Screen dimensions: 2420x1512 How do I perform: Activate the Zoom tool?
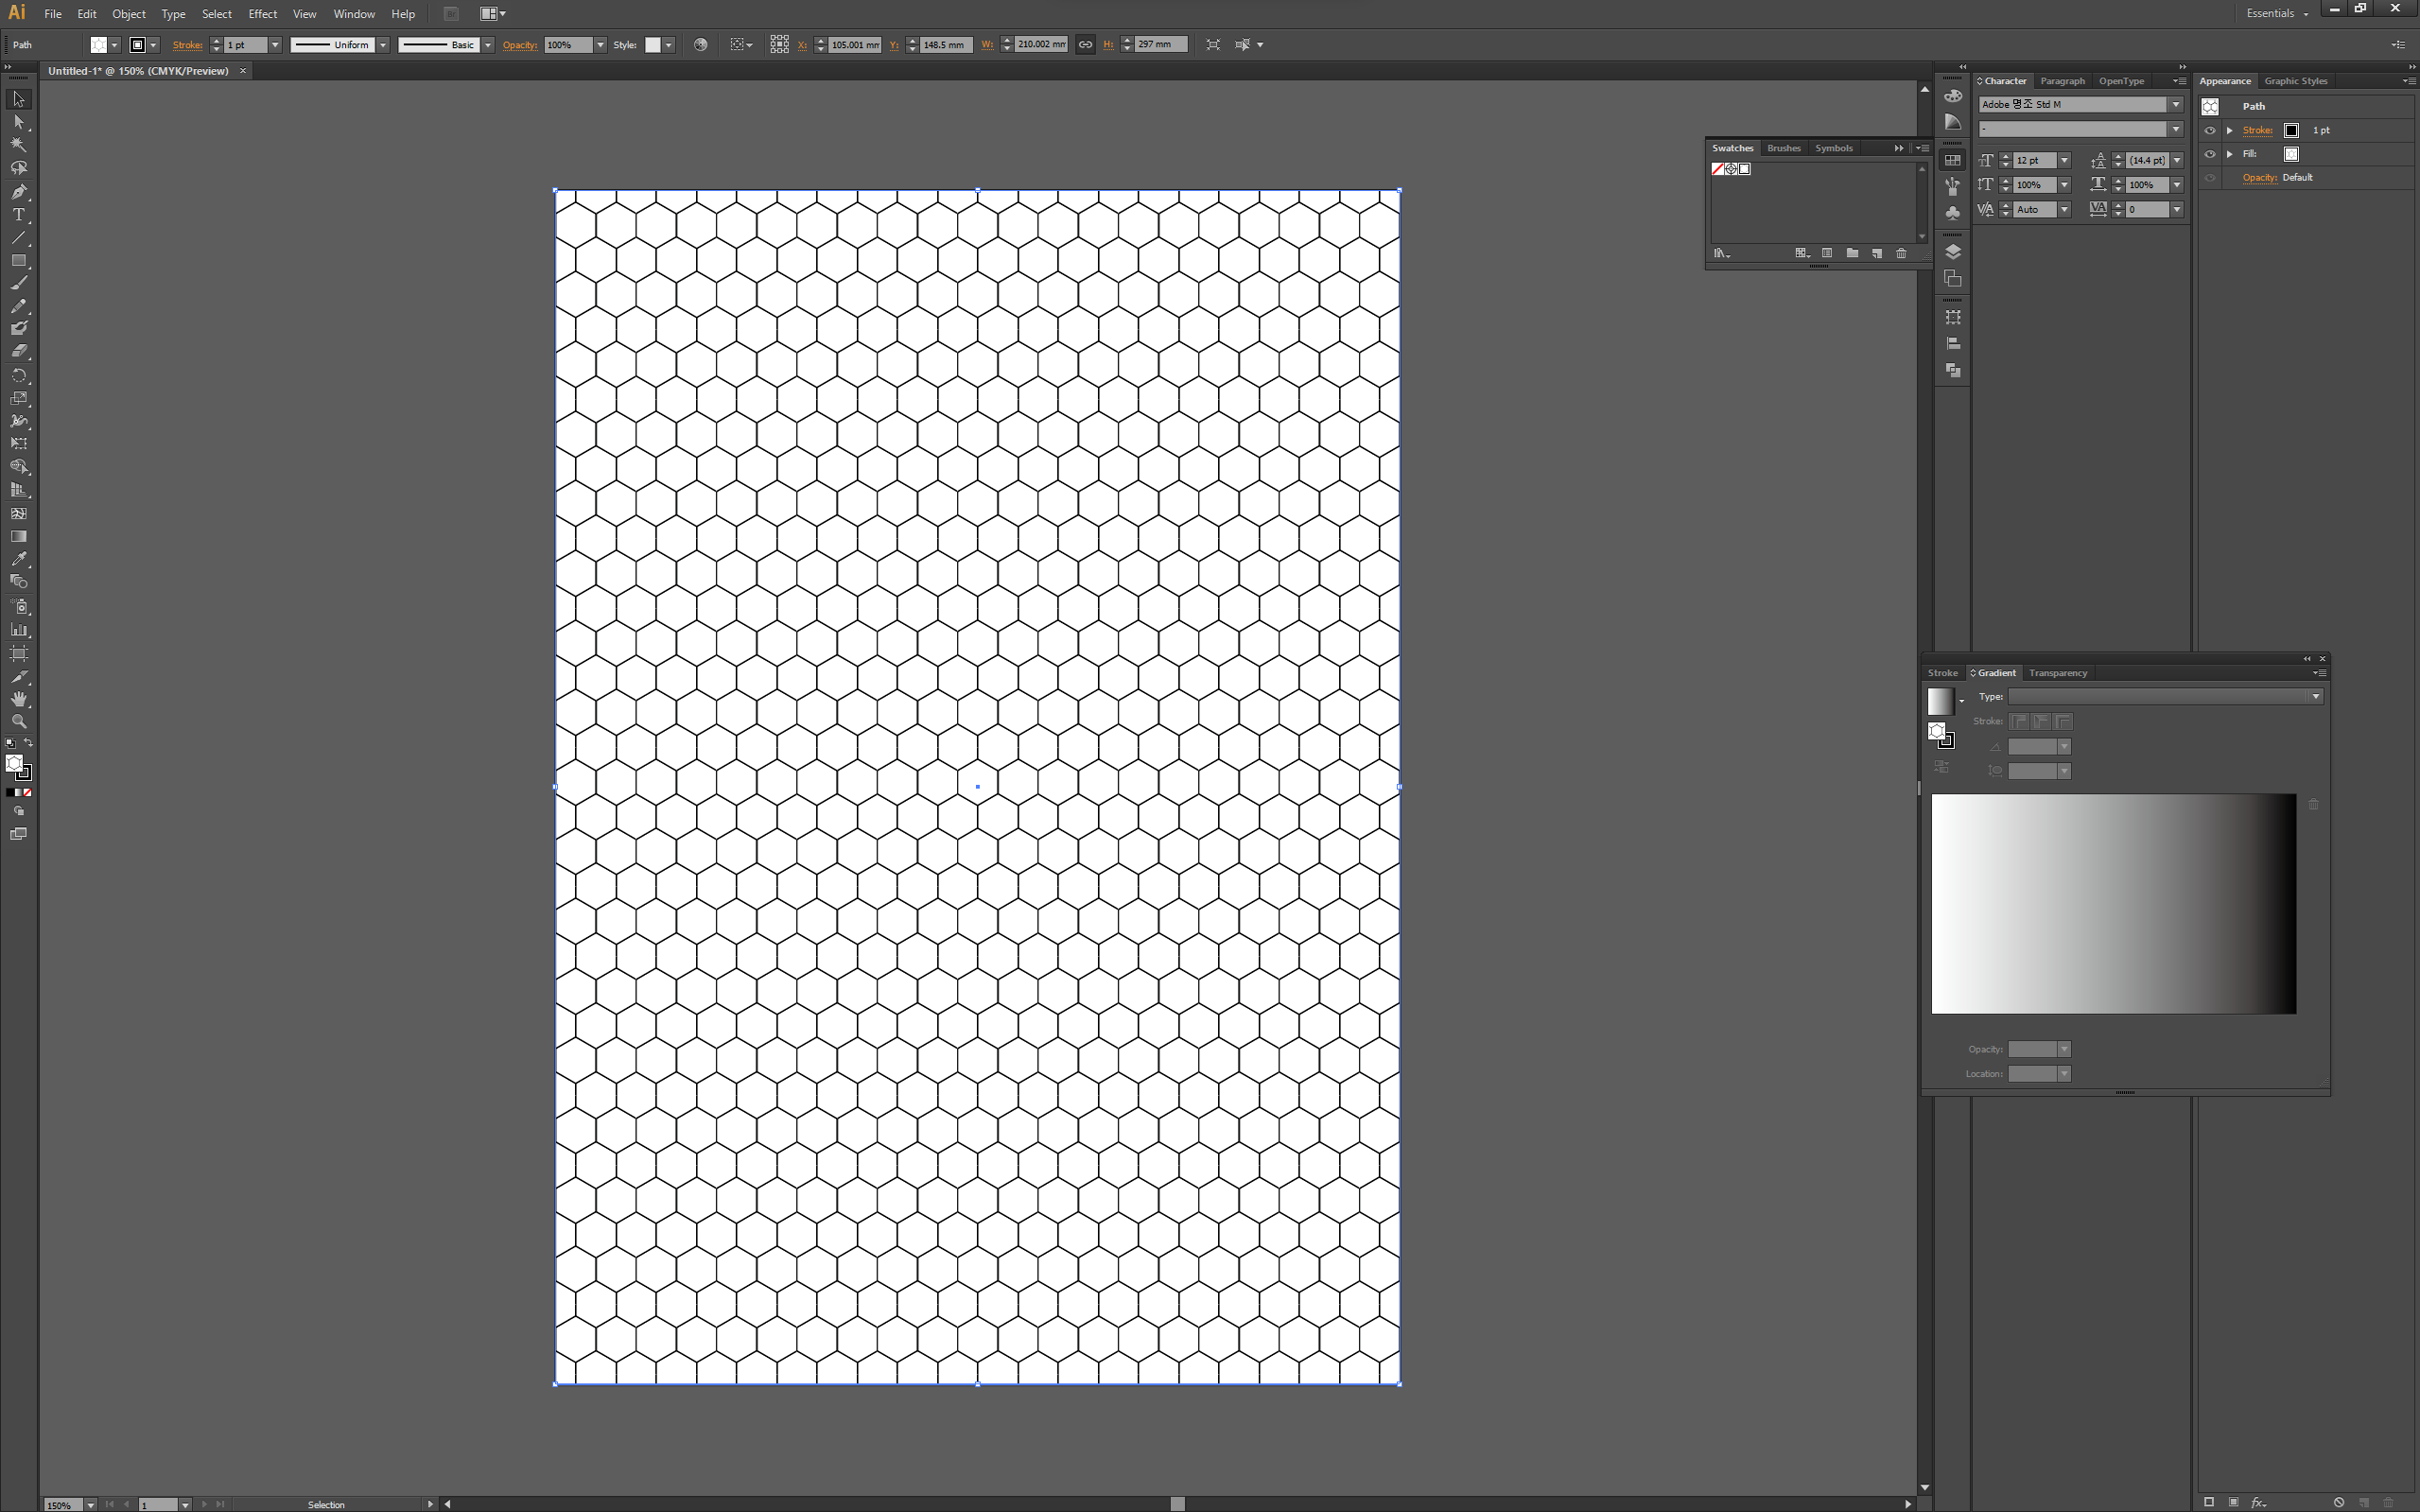(18, 721)
